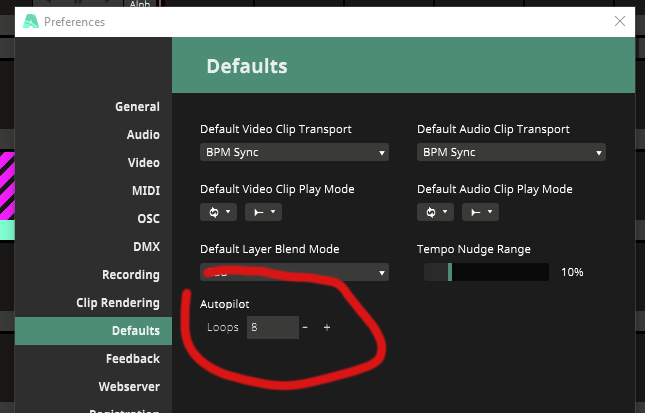Screen dimensions: 645x413
Task: Click the Autopilot Loops number field
Action: coord(272,328)
